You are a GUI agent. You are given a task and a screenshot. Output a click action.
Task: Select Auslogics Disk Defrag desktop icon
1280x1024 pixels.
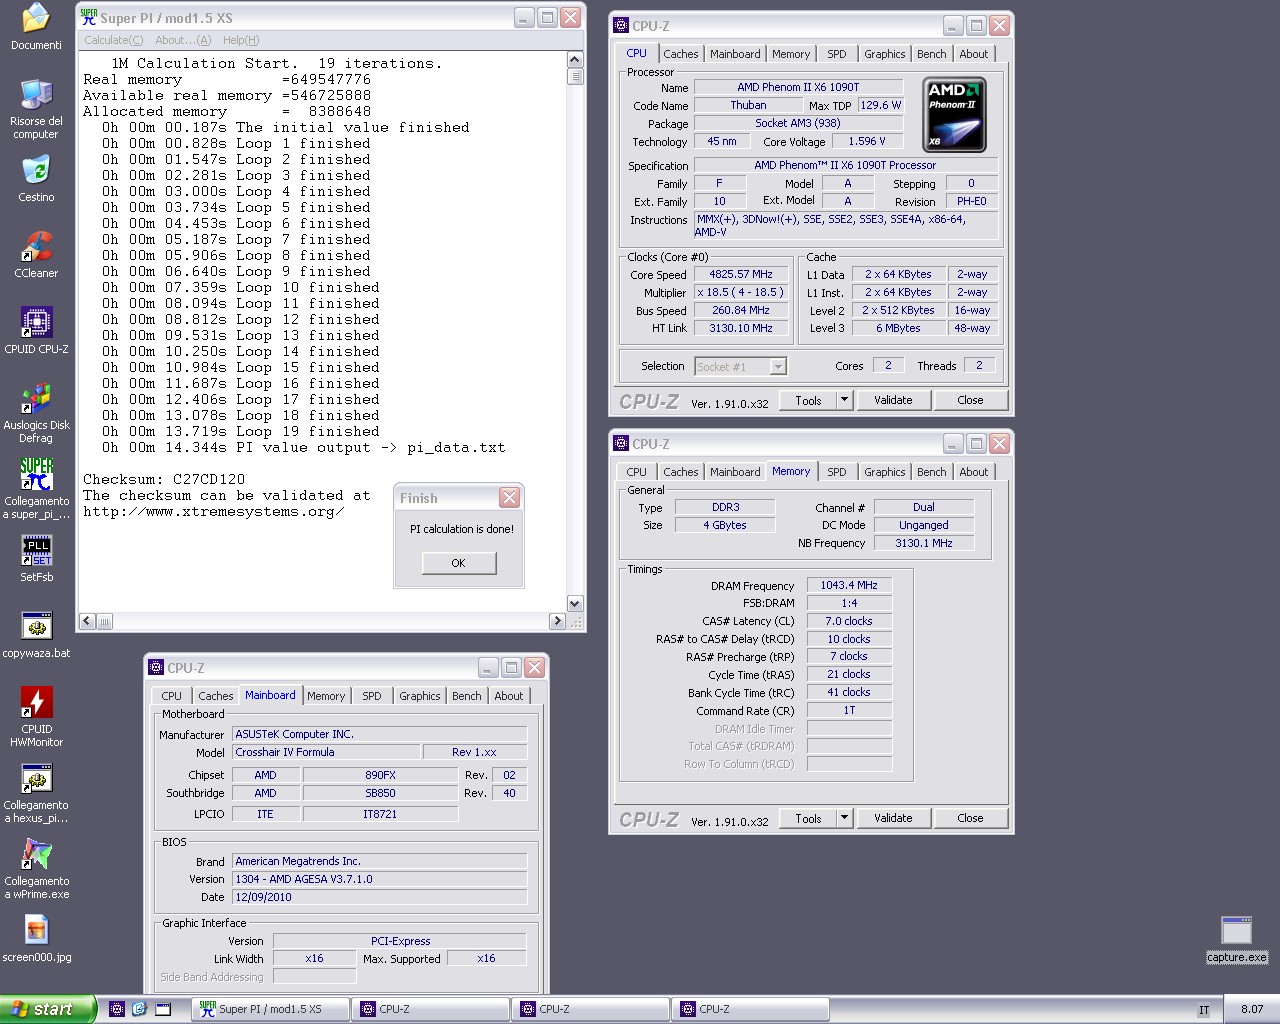coord(36,413)
